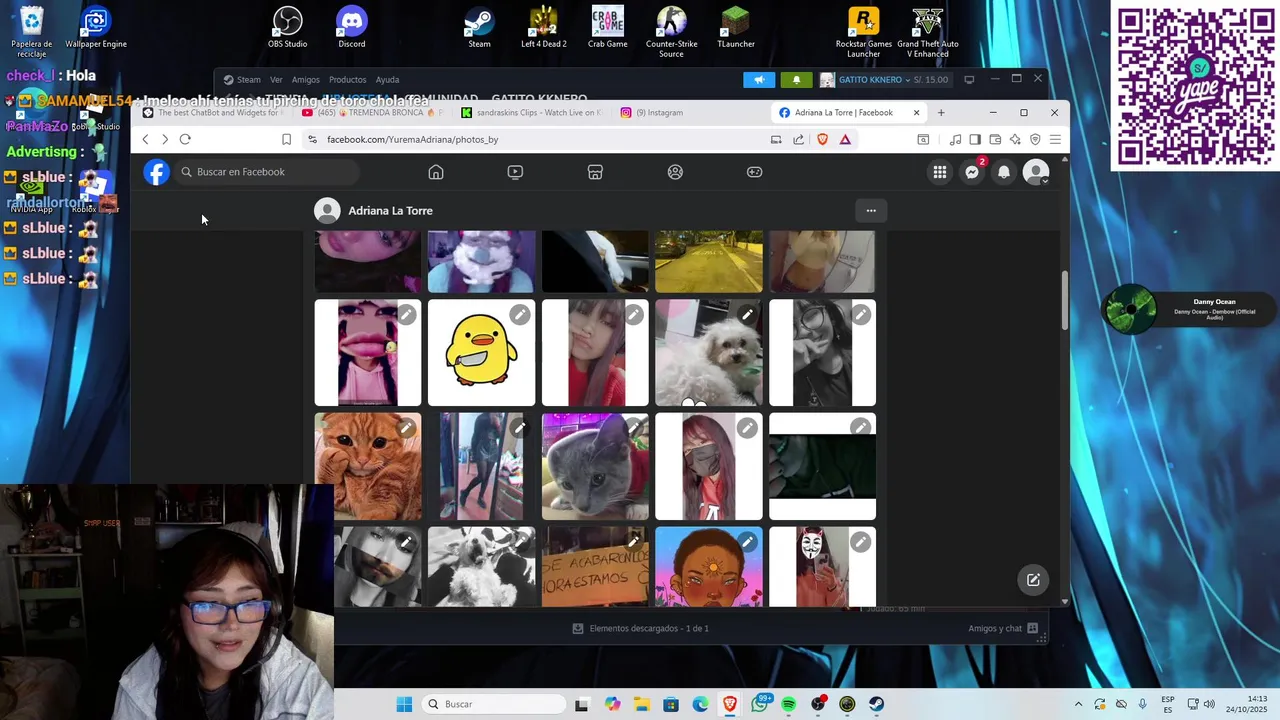Image resolution: width=1280 pixels, height=720 pixels.
Task: Edit the white dog photo via pencil icon
Action: tap(747, 315)
